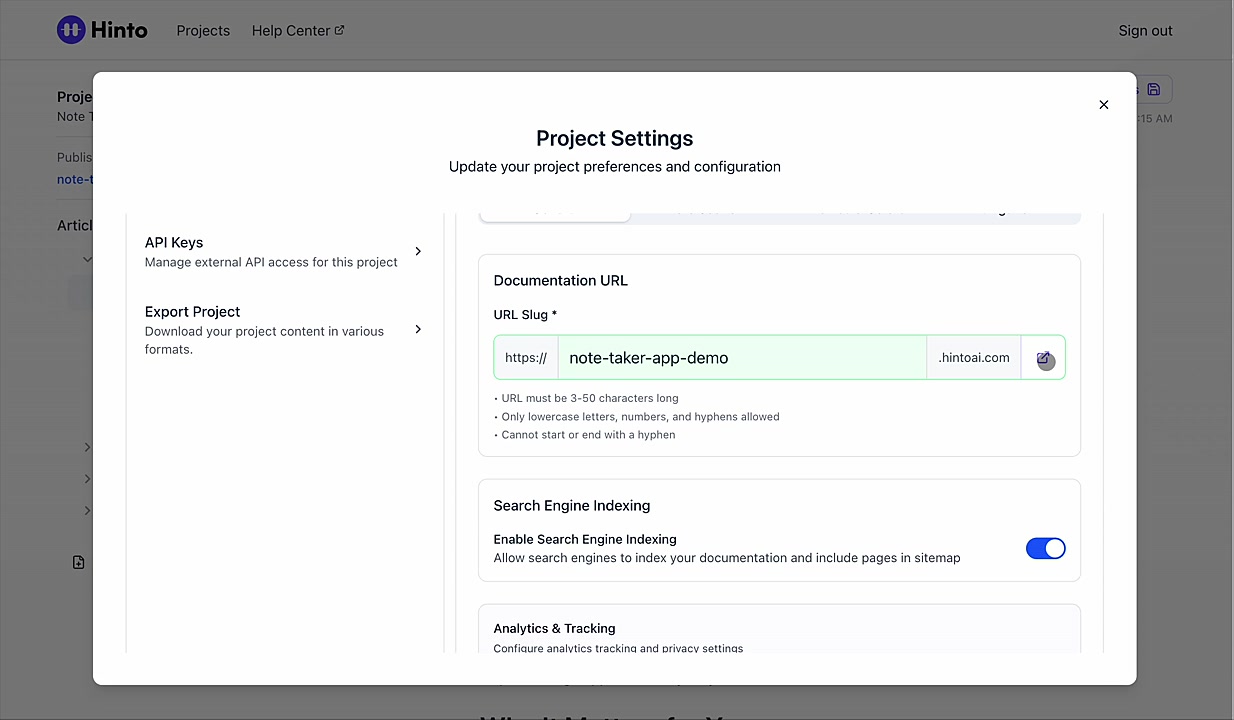Open the Projects menu item
This screenshot has height=720, width=1234.
203,30
